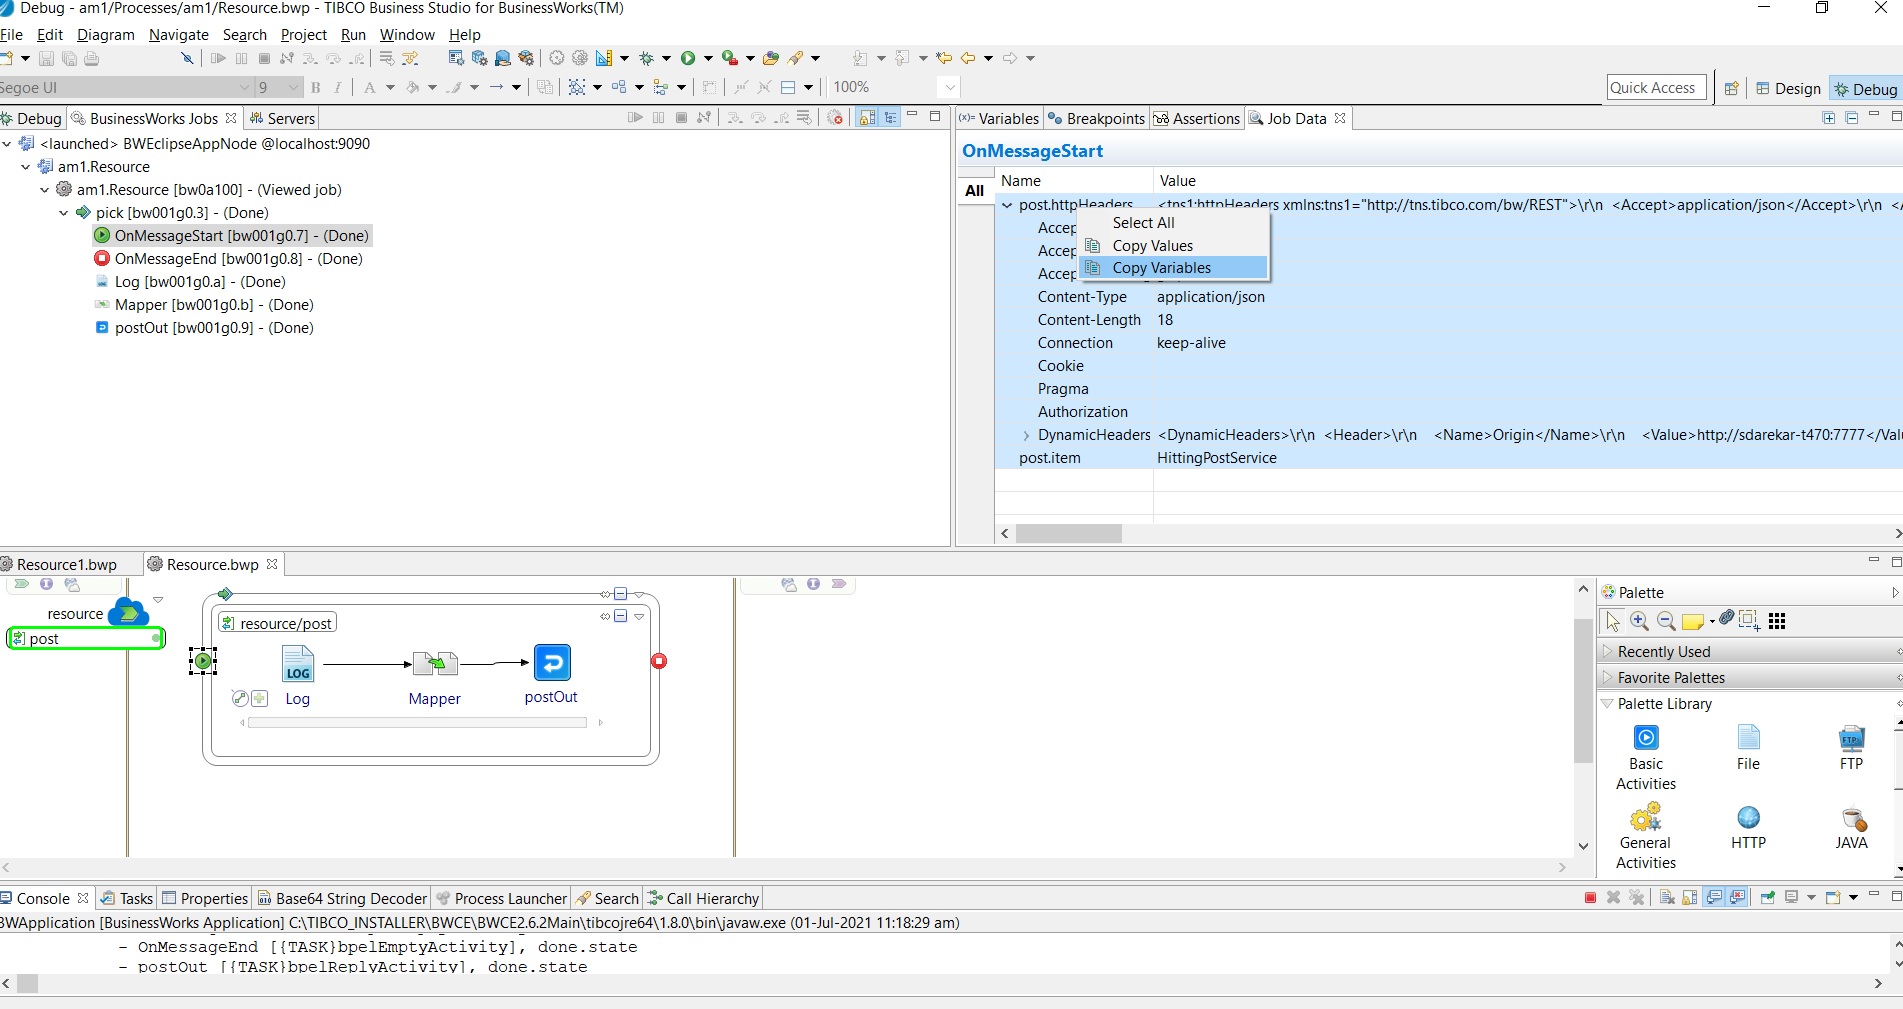Toggle Show Console When Standard Out Changes
Image resolution: width=1903 pixels, height=1009 pixels.
[x=1714, y=898]
